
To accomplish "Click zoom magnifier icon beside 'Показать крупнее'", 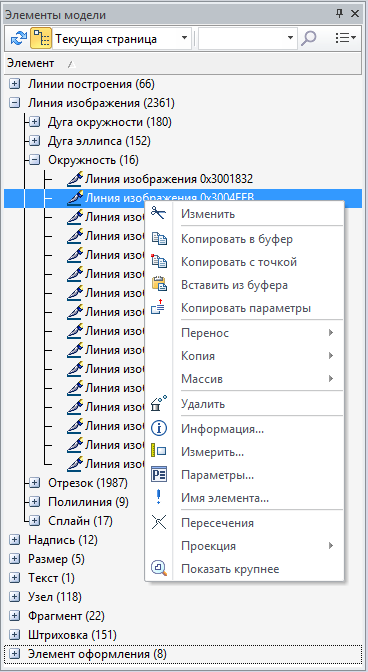I will click(159, 569).
